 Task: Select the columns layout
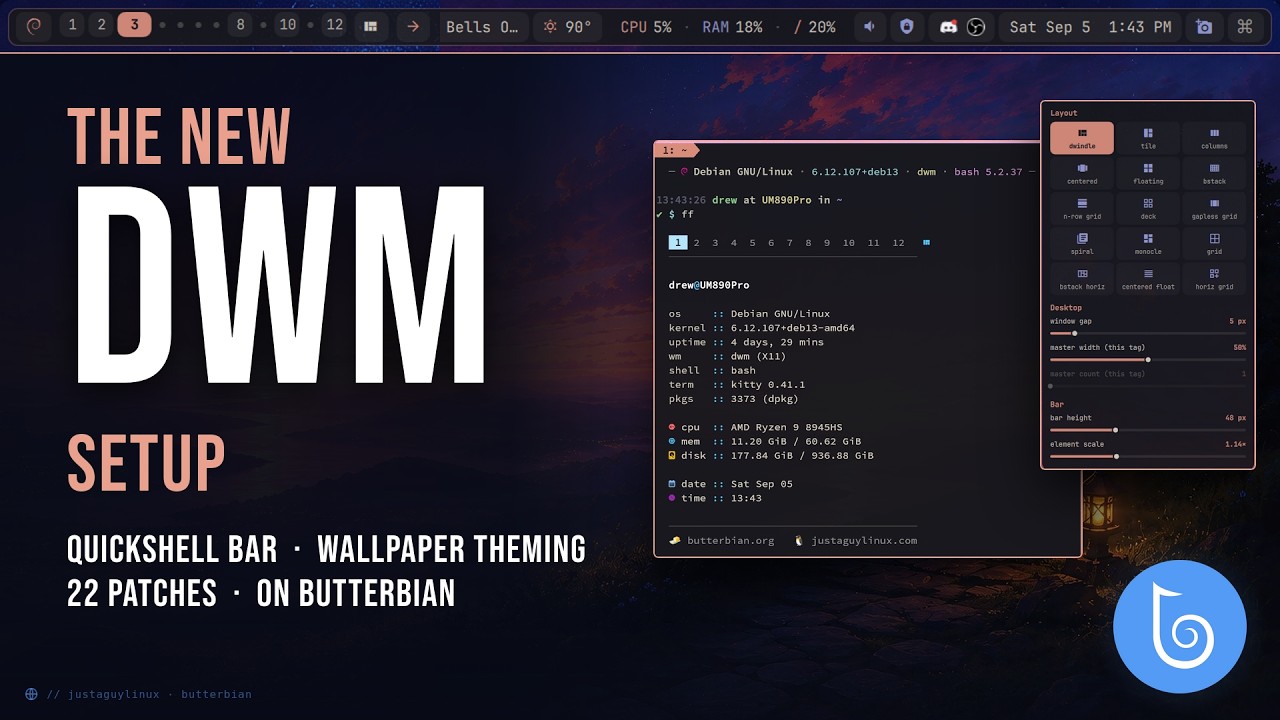pyautogui.click(x=1214, y=138)
